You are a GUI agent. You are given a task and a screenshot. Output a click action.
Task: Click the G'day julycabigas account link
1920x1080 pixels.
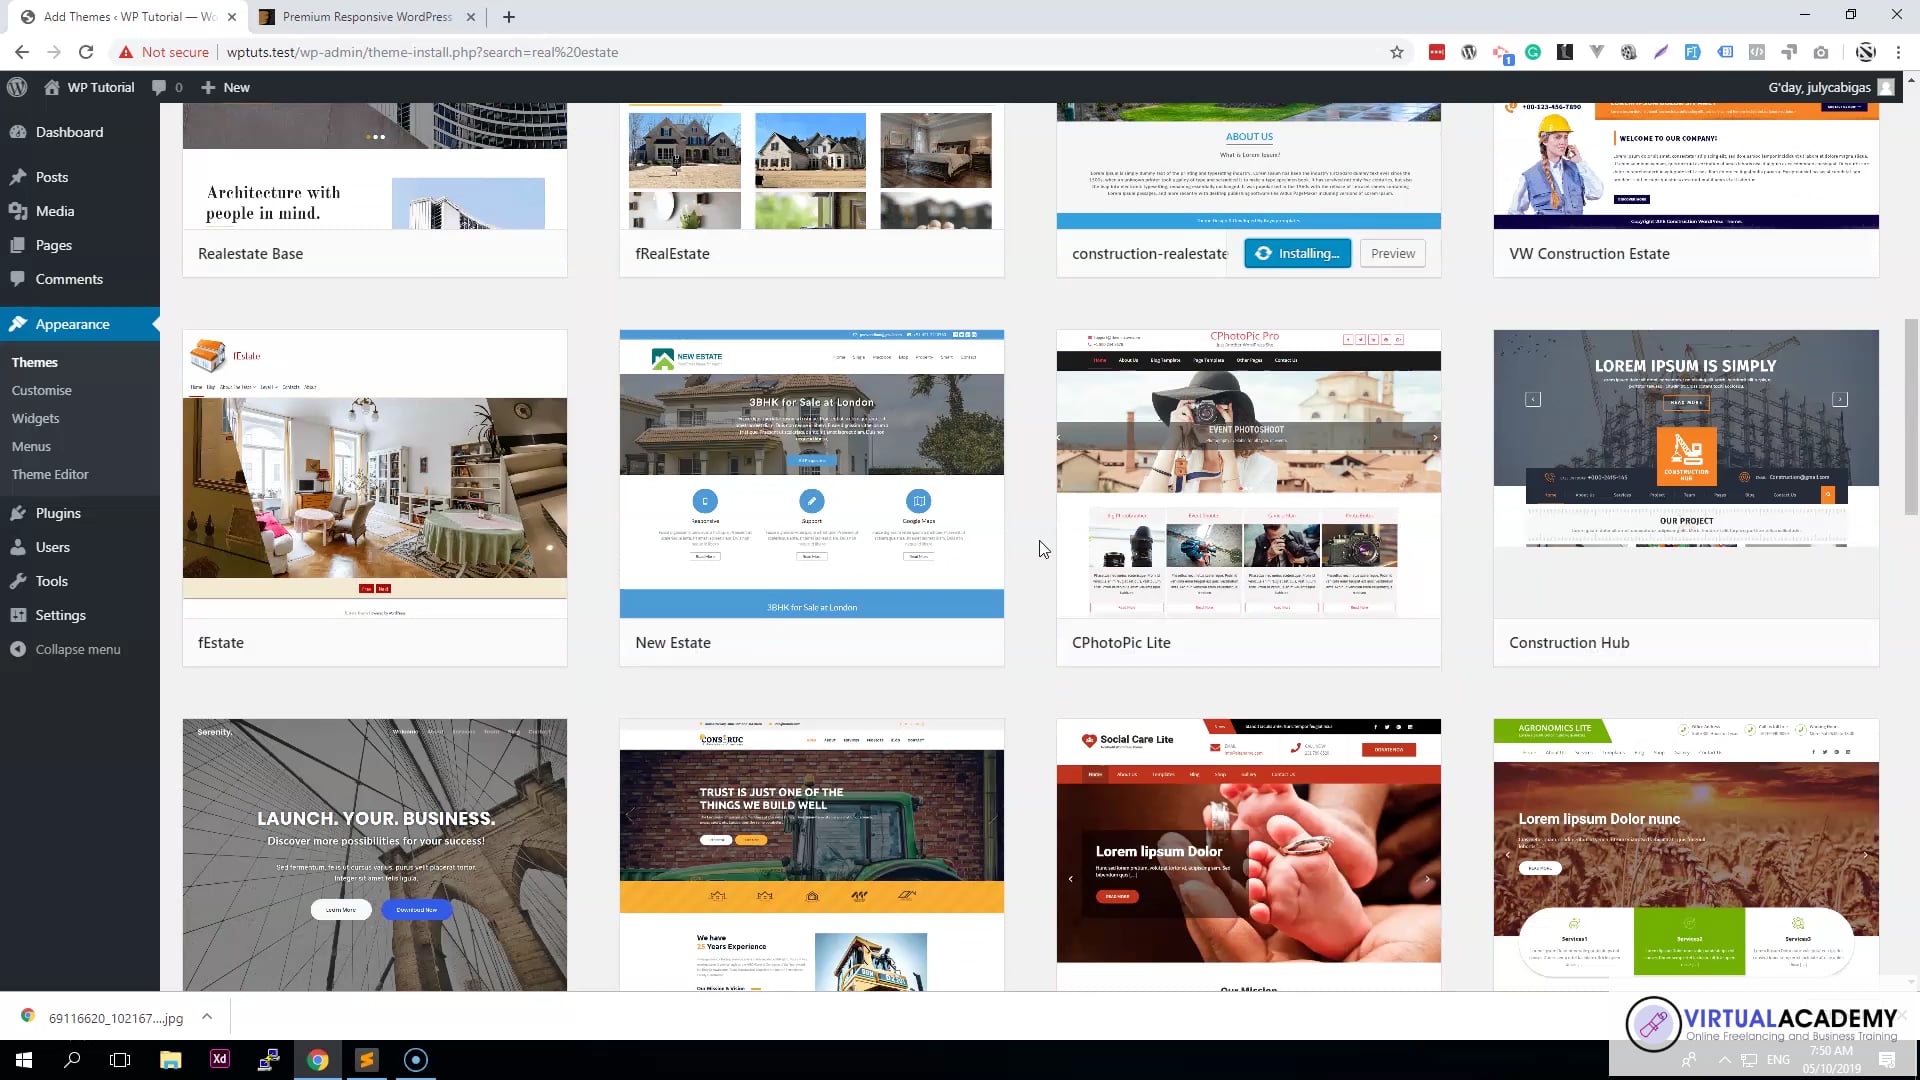point(1830,87)
